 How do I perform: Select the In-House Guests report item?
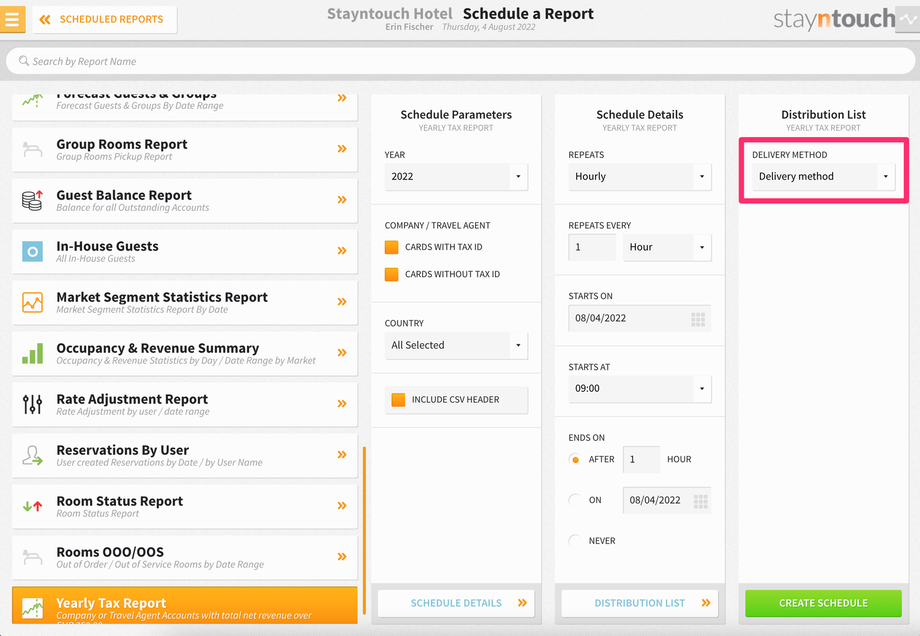185,252
